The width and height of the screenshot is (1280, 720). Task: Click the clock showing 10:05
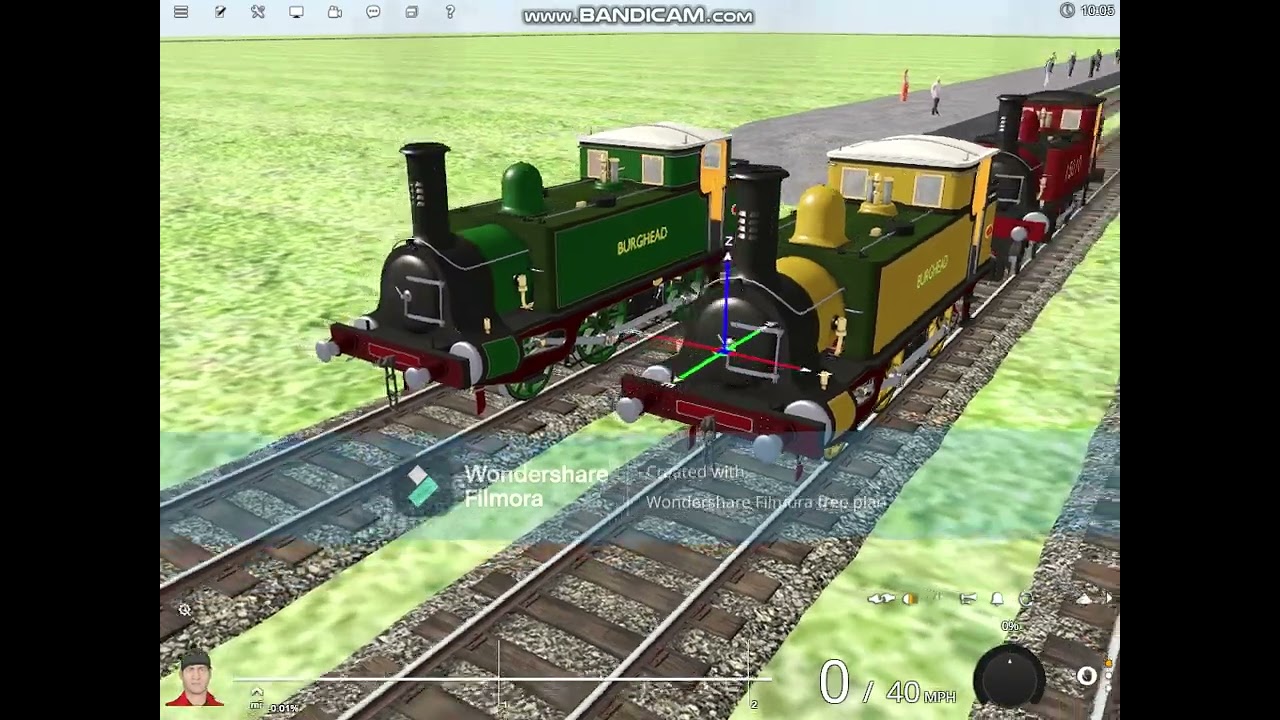[1087, 10]
